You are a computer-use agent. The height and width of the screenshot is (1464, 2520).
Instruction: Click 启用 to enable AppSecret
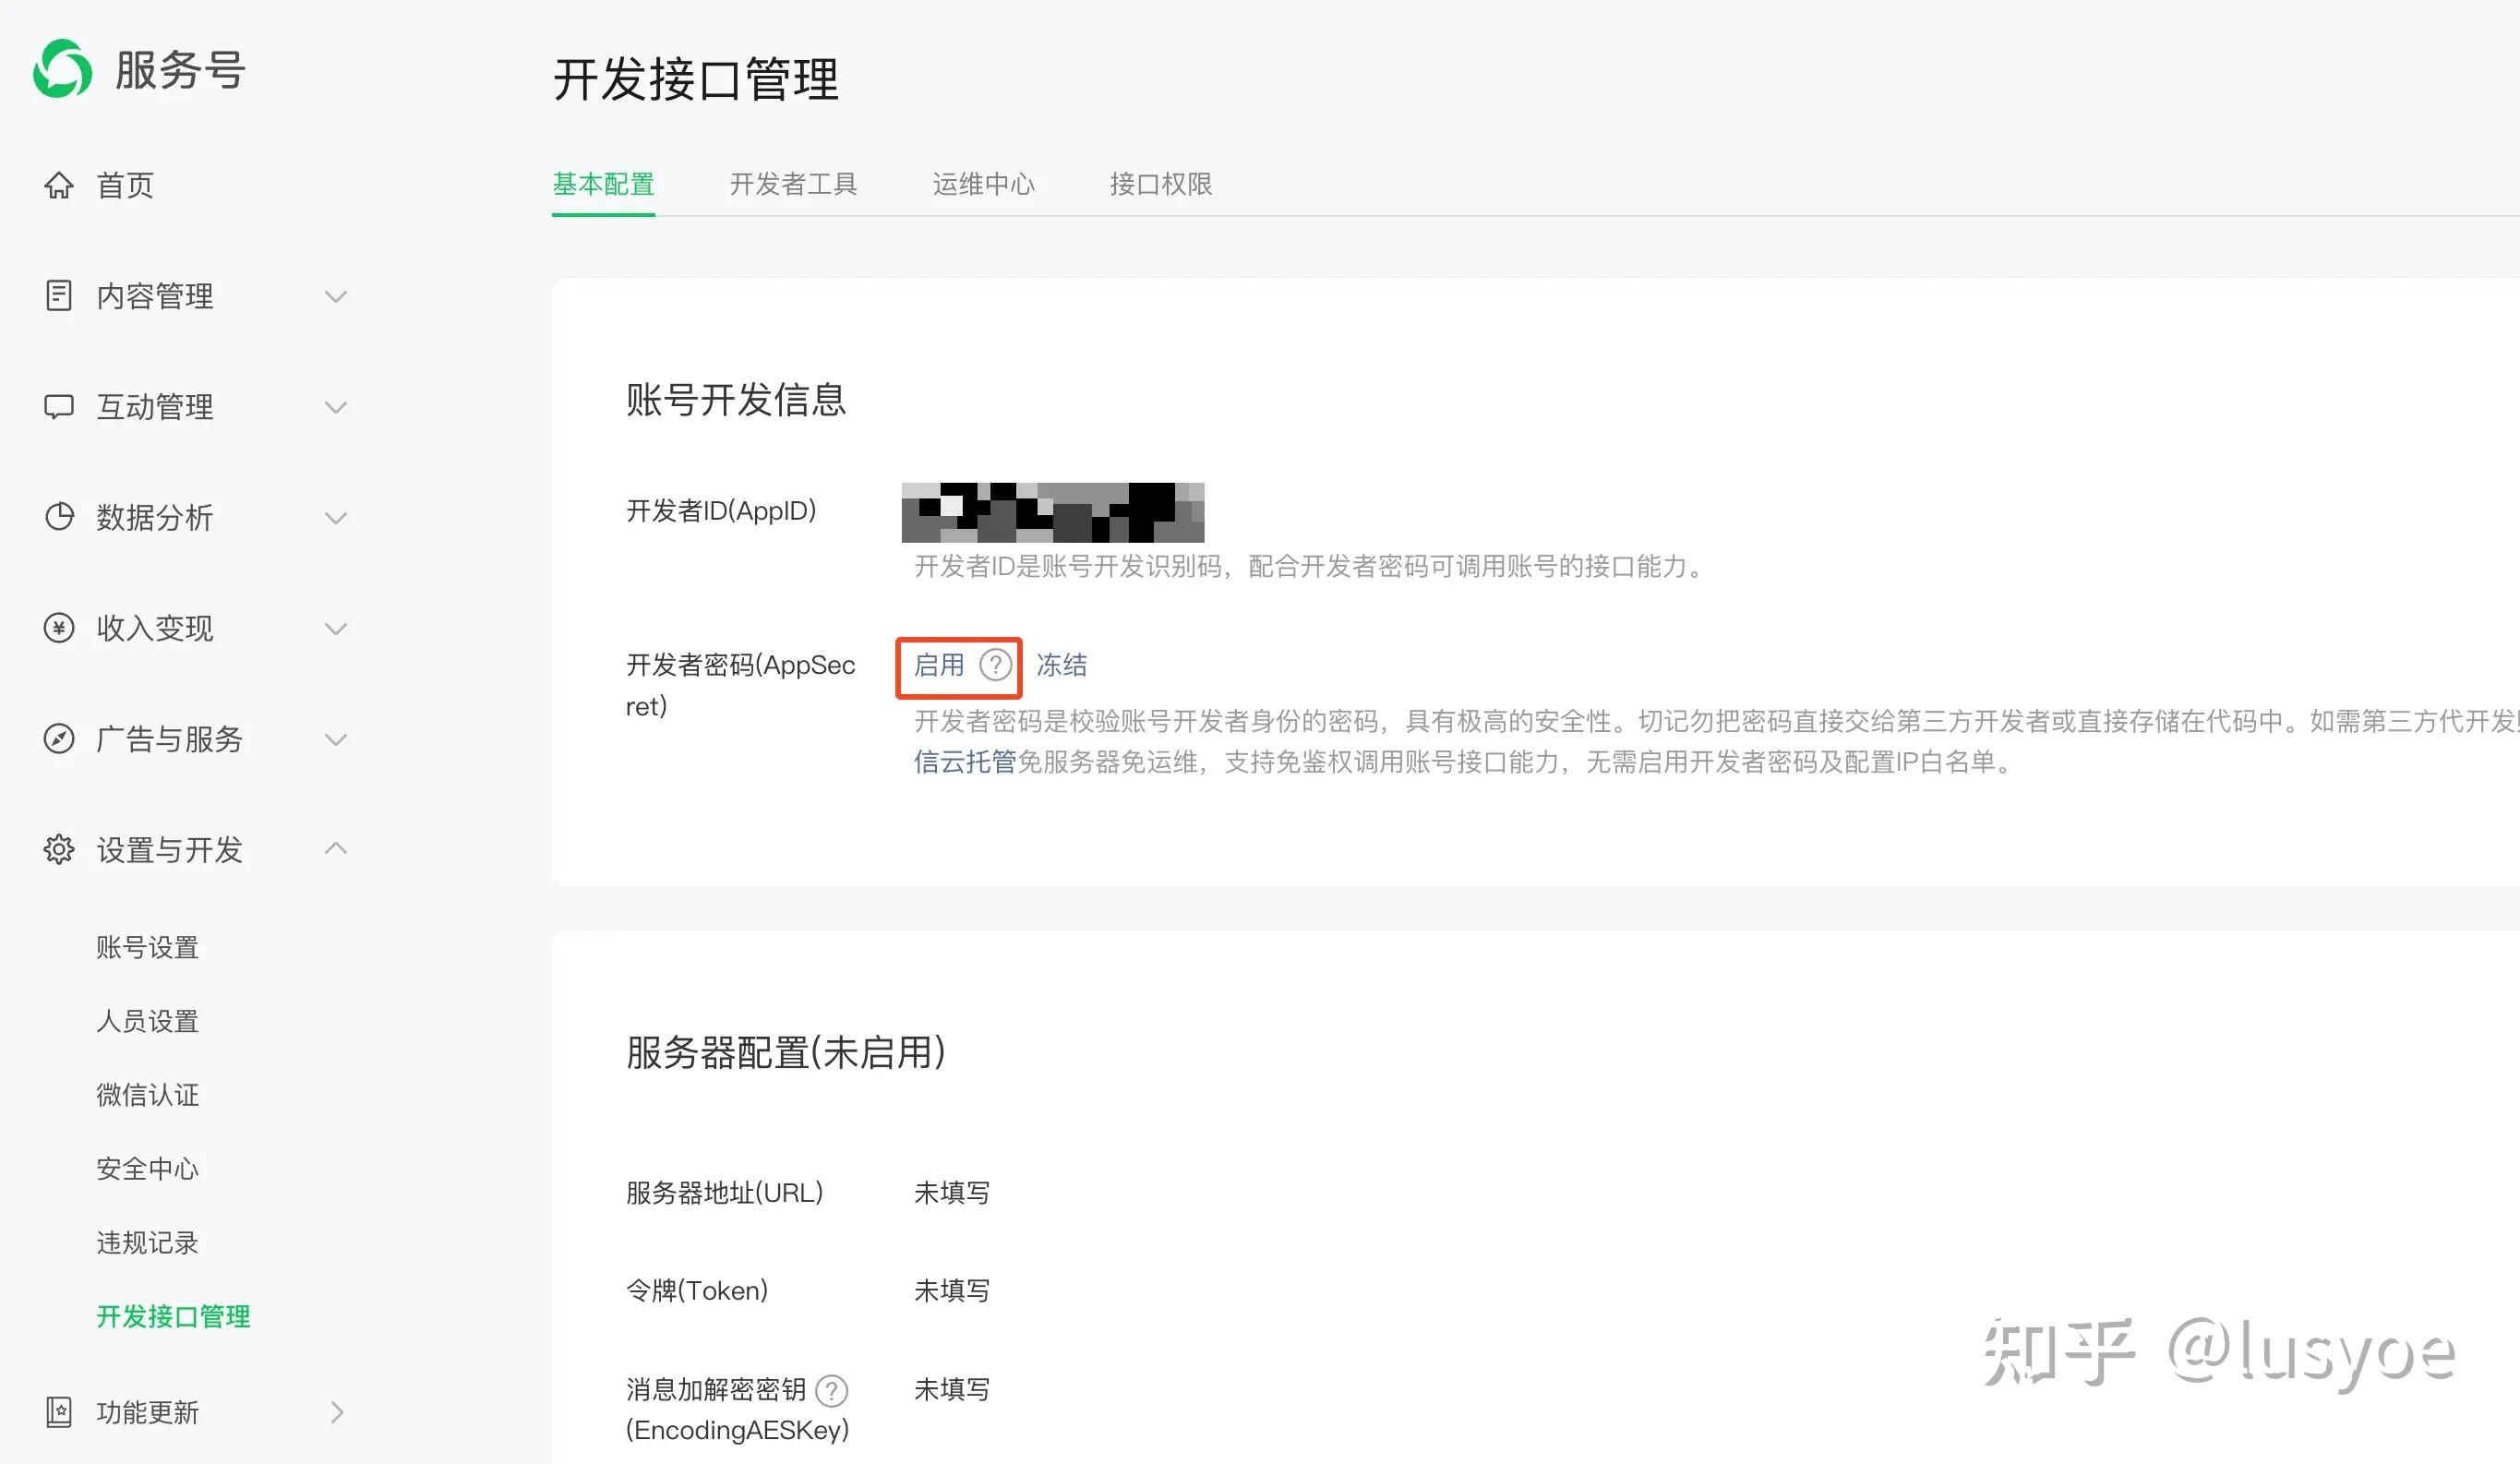(939, 665)
